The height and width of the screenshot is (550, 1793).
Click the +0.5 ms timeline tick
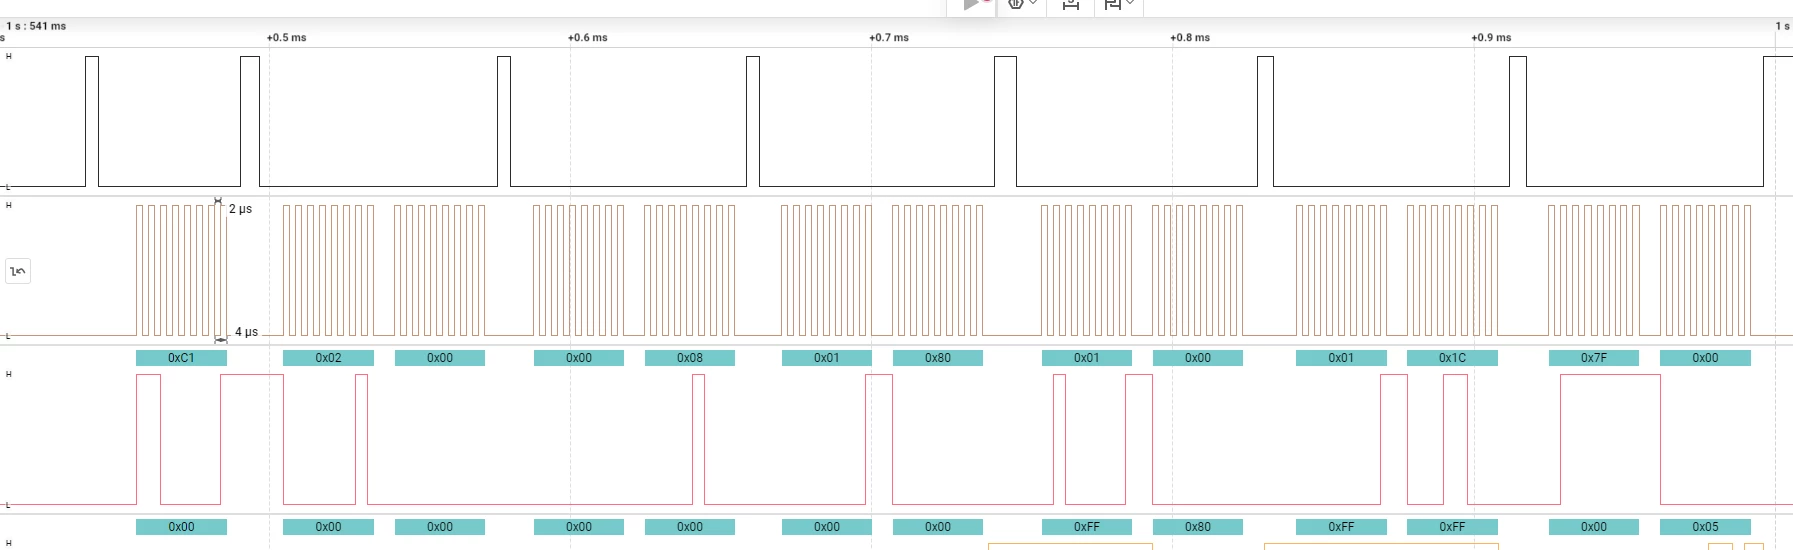pos(286,38)
